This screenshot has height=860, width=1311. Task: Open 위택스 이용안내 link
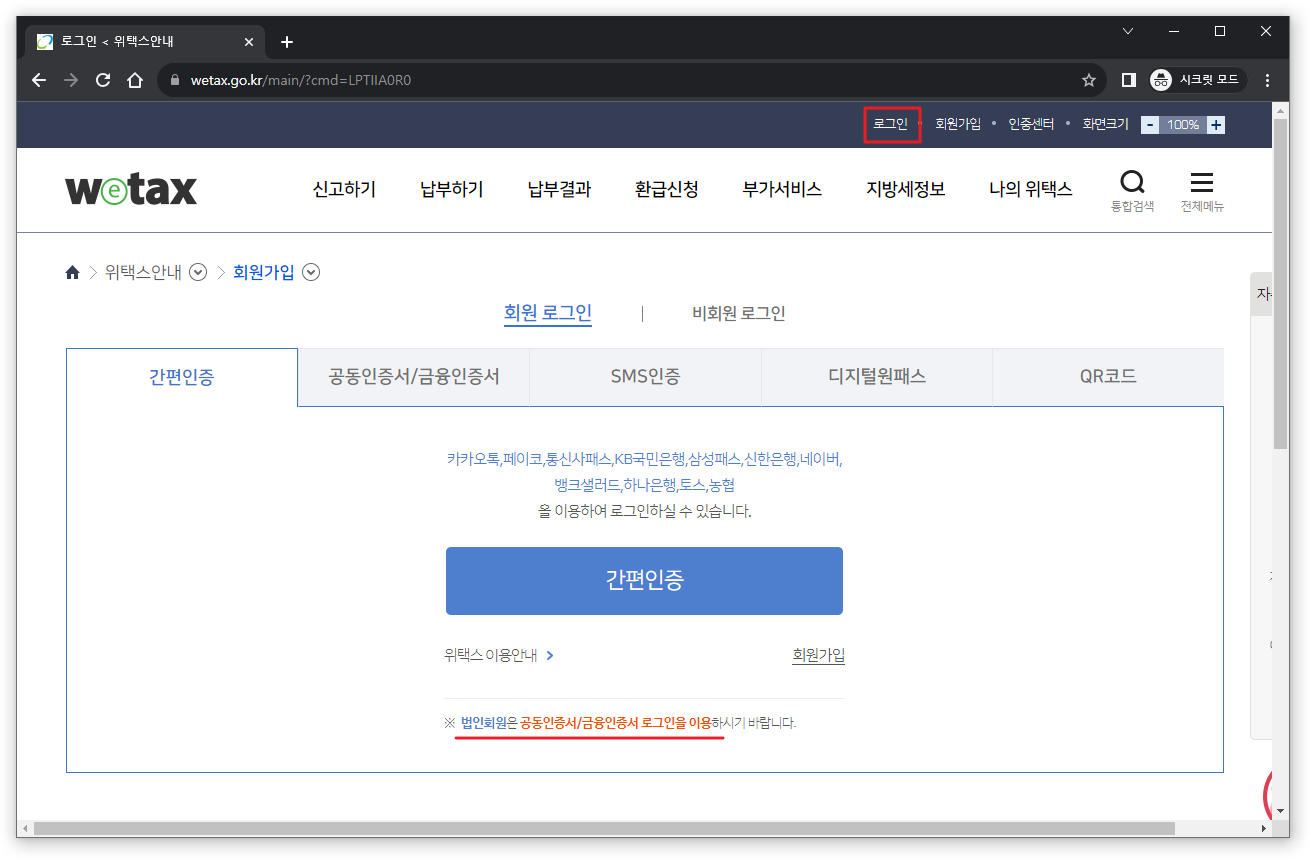click(499, 656)
